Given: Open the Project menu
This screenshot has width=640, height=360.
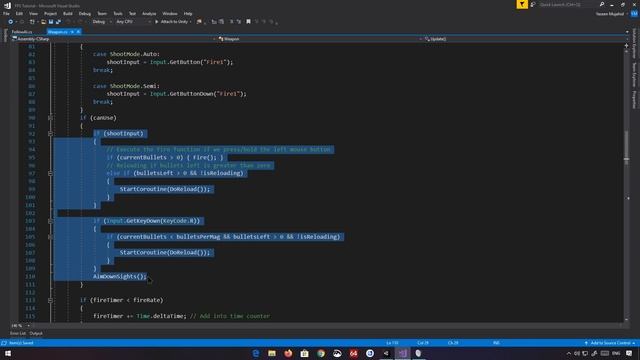Looking at the screenshot, I should point(51,13).
